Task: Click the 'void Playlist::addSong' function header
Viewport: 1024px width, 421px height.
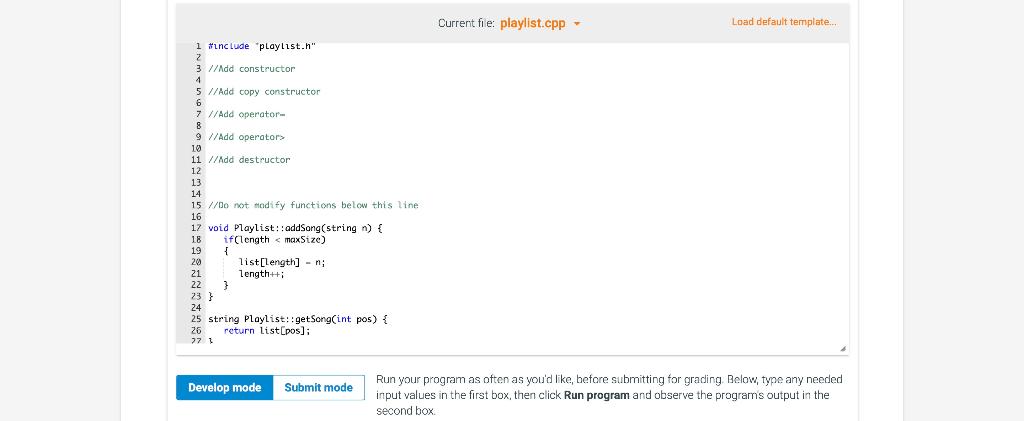Action: (x=295, y=228)
